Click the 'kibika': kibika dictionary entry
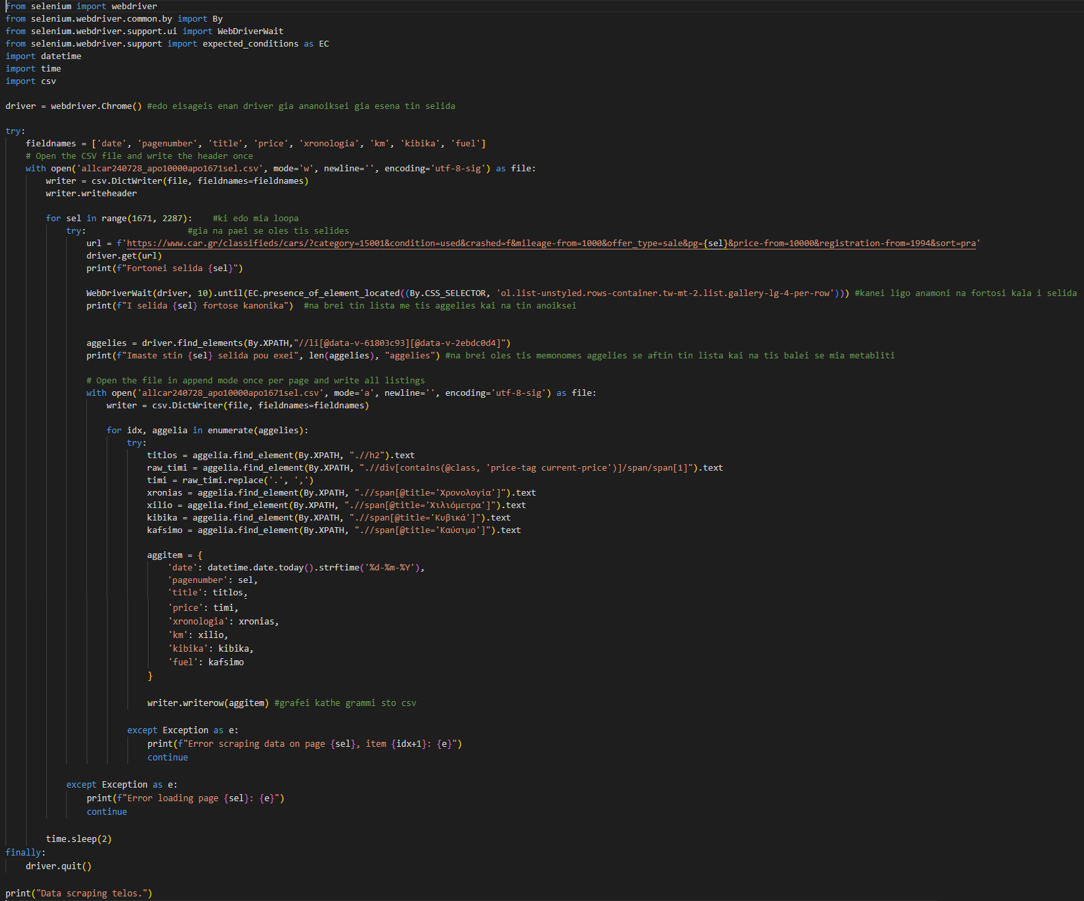The image size is (1084, 901). click(210, 649)
